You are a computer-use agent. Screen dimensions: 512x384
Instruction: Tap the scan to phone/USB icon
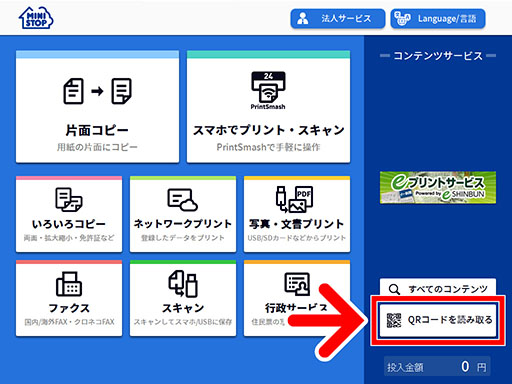pos(183,284)
